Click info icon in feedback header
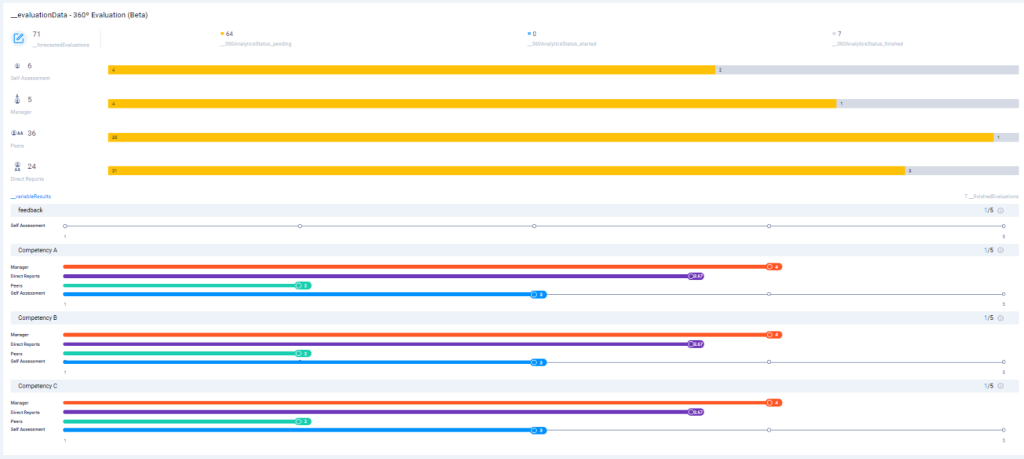 [1001, 210]
